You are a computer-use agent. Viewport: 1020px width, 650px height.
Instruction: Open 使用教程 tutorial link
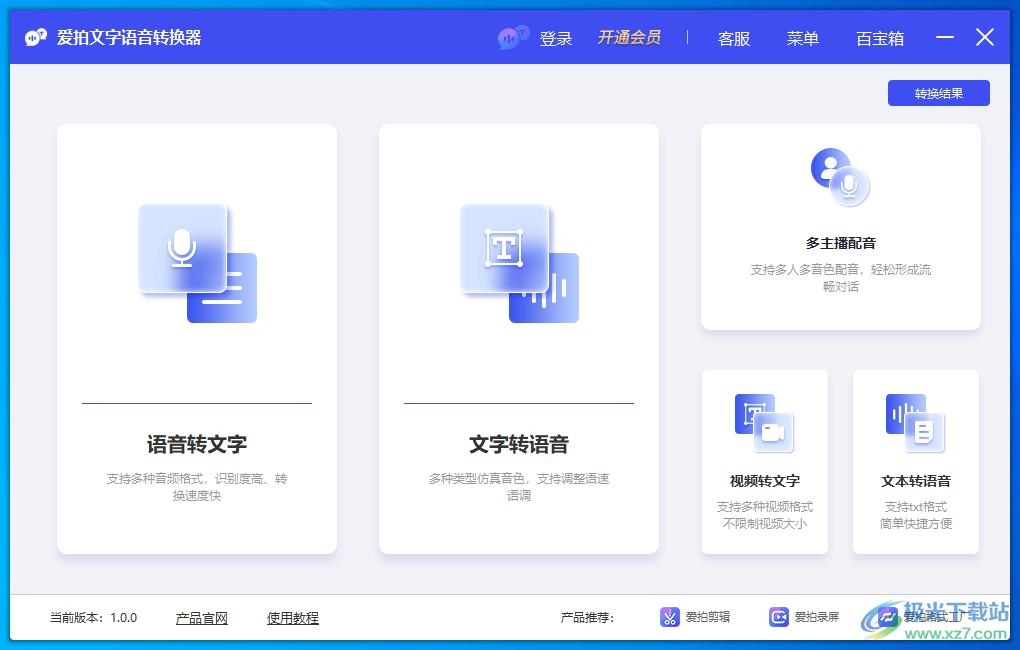pos(293,618)
